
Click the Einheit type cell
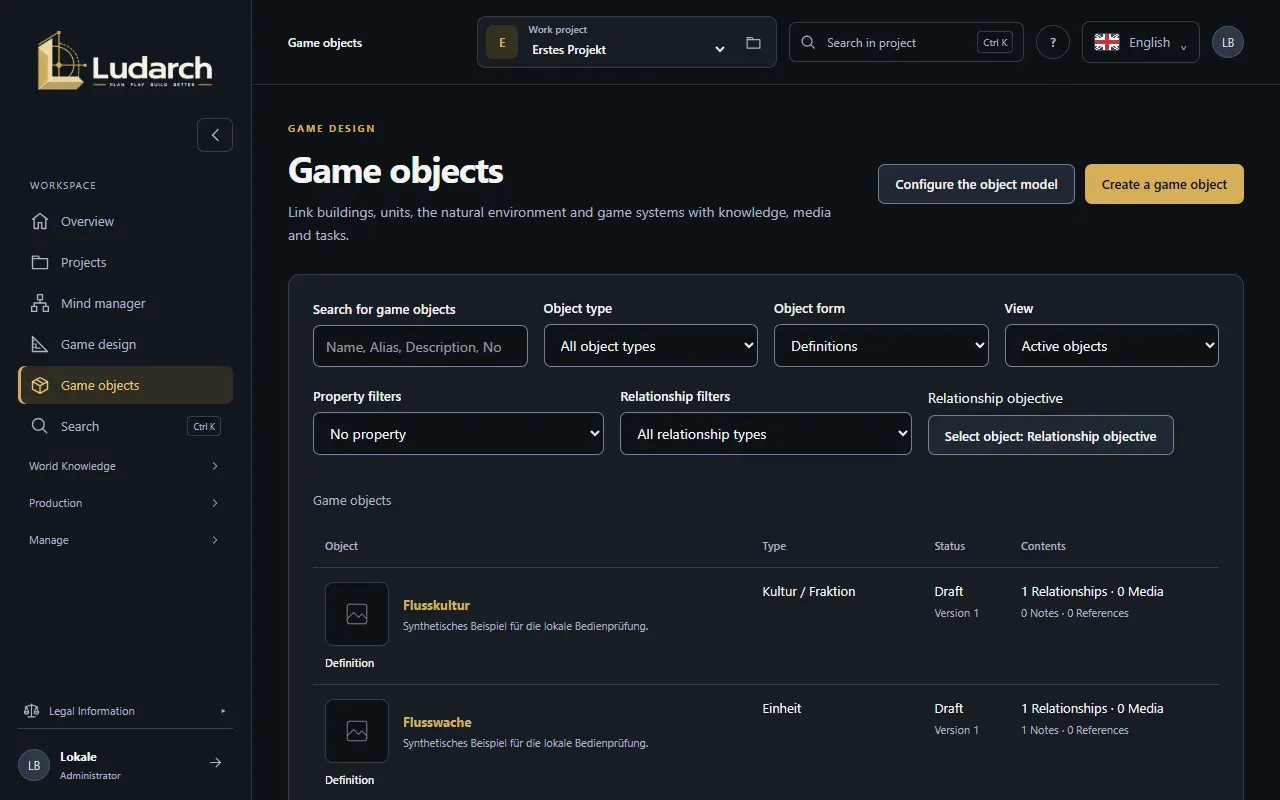click(x=782, y=708)
